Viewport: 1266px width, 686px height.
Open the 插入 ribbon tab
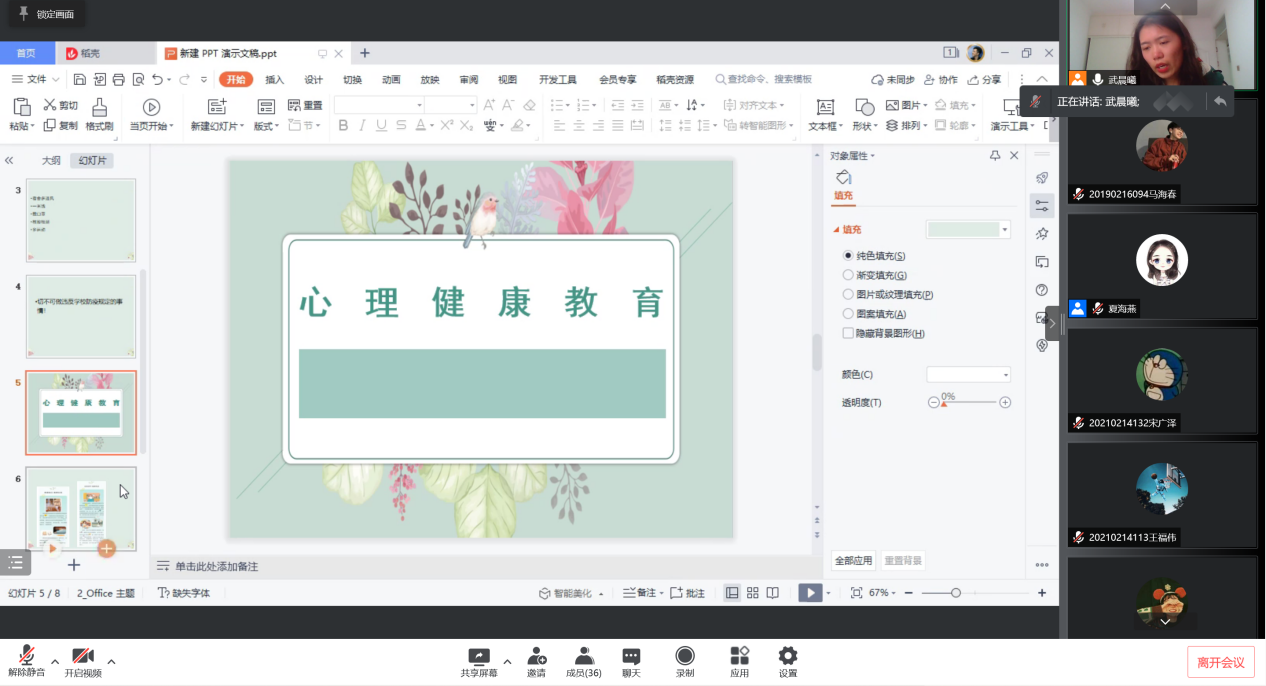coord(274,80)
